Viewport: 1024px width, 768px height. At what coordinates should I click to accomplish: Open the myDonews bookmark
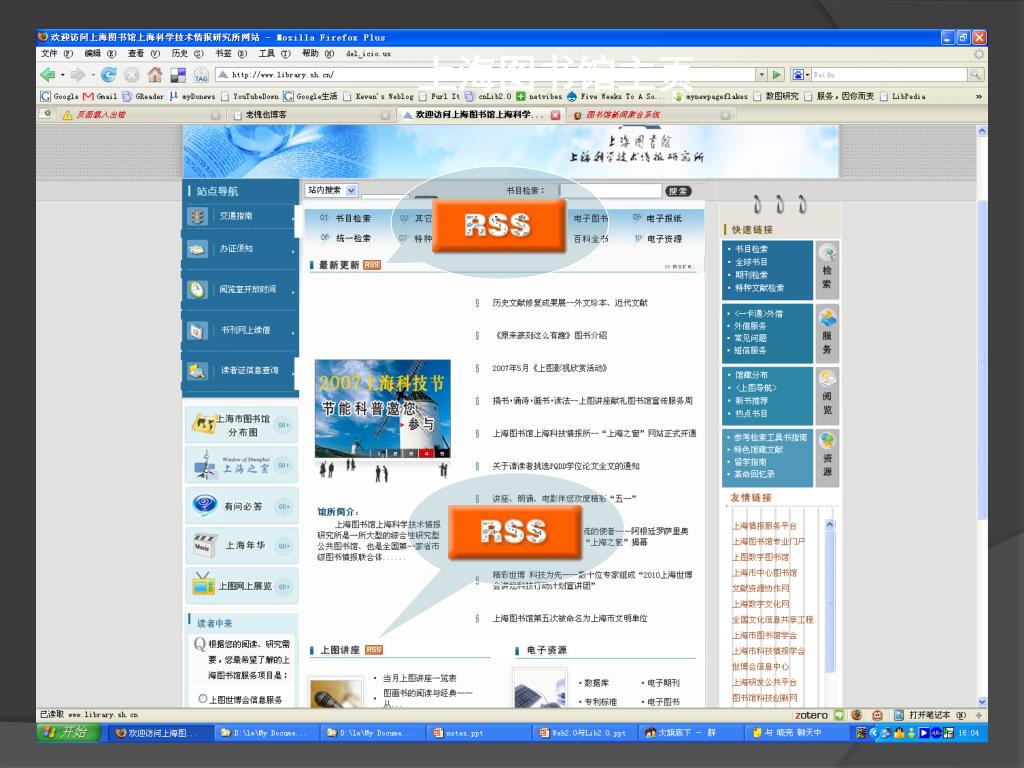point(192,96)
